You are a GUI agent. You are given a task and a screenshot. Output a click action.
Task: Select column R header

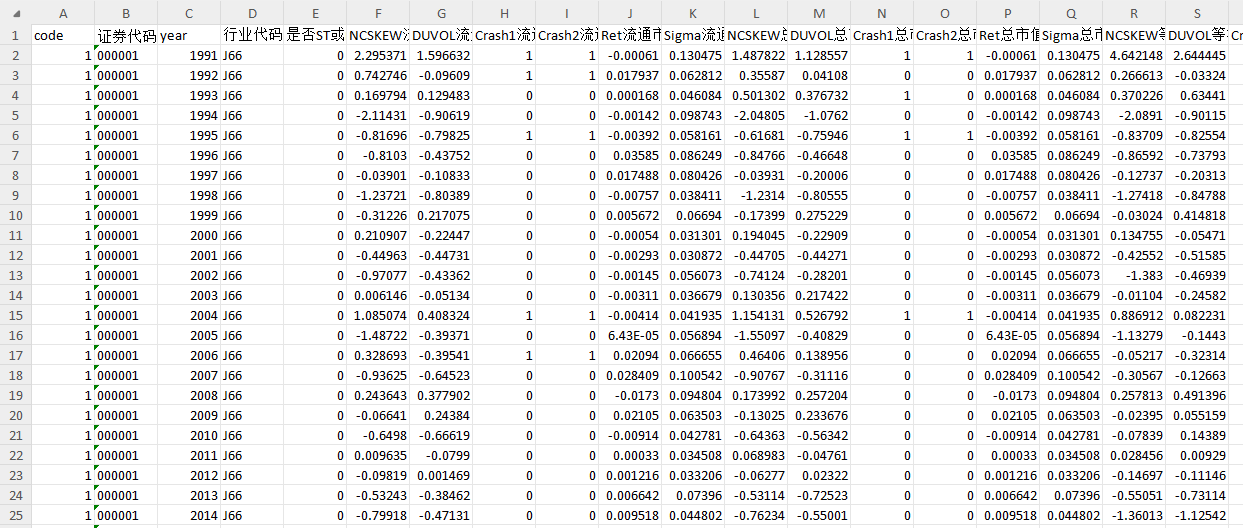pos(1134,13)
